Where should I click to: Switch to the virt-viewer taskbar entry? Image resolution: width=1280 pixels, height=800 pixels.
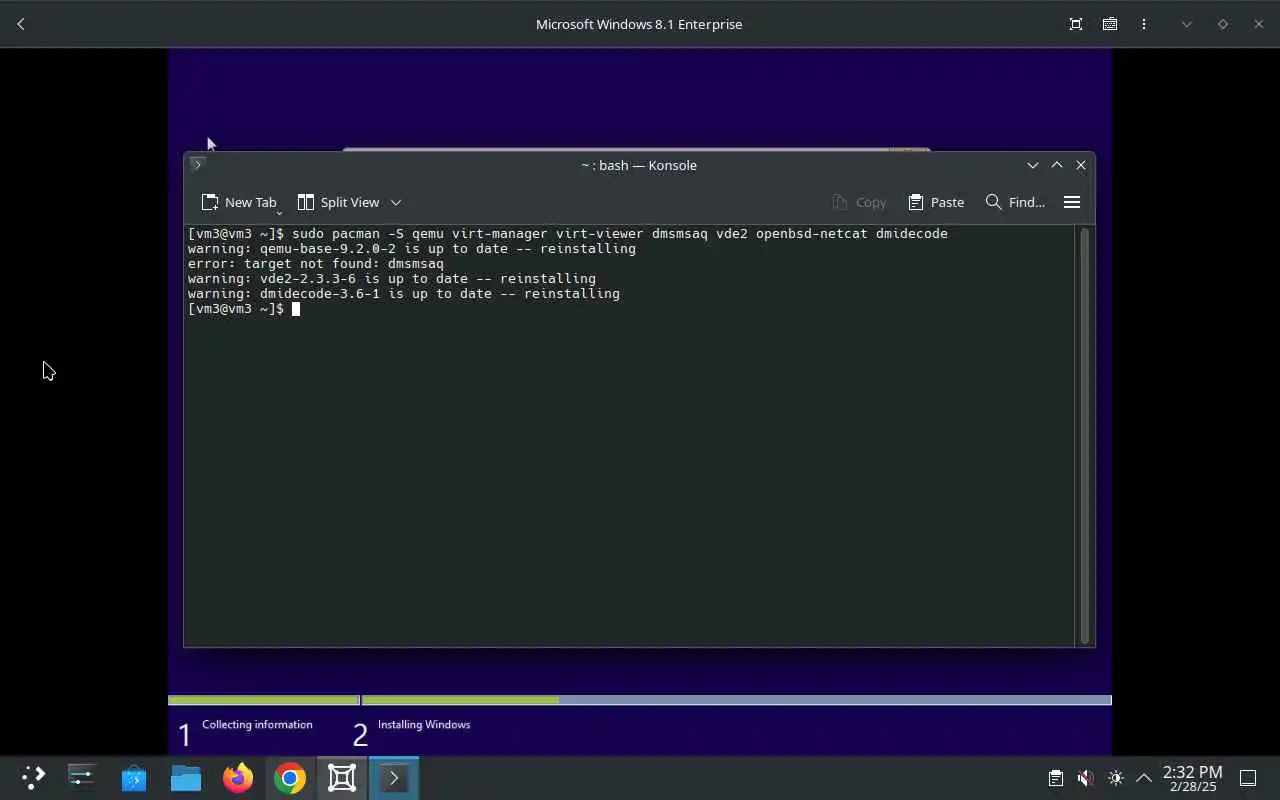point(341,777)
